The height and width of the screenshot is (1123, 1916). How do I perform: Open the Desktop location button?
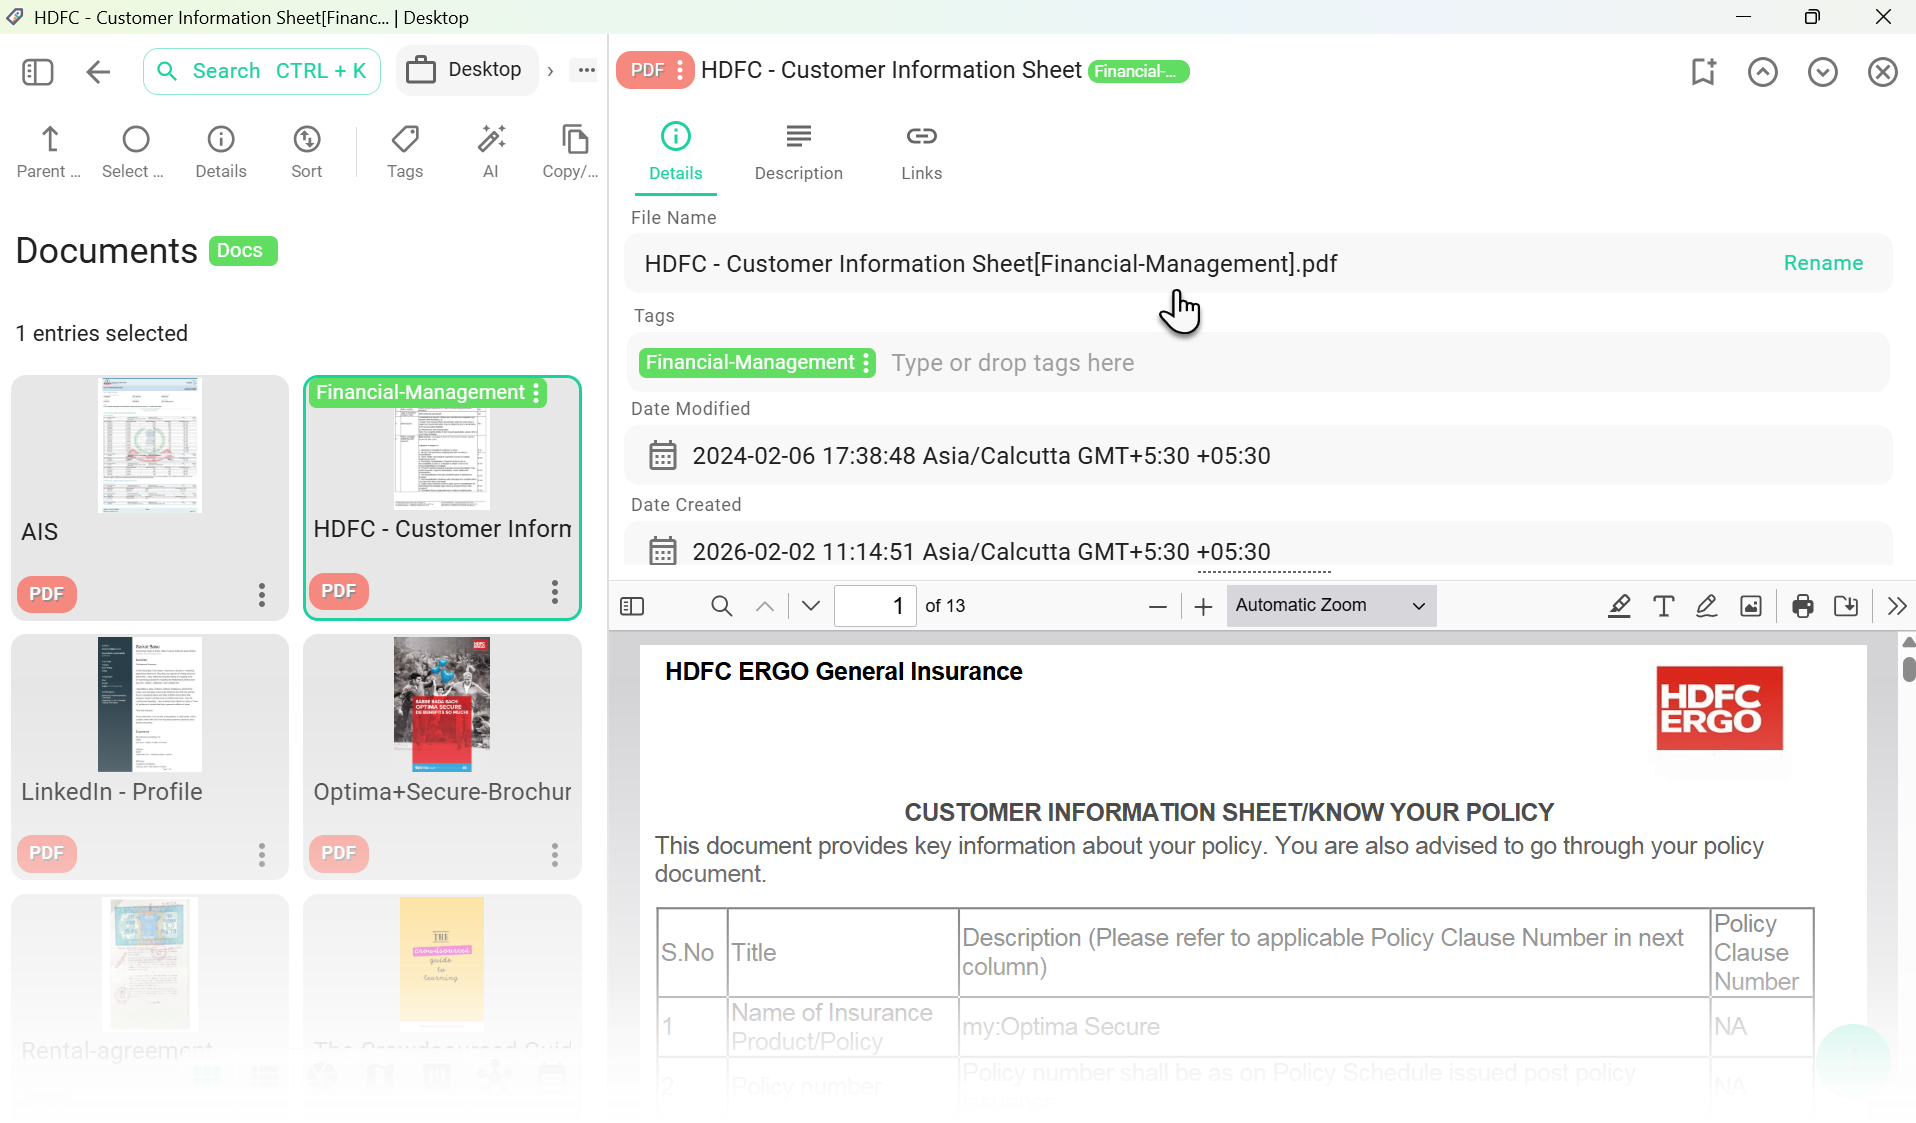tap(466, 70)
